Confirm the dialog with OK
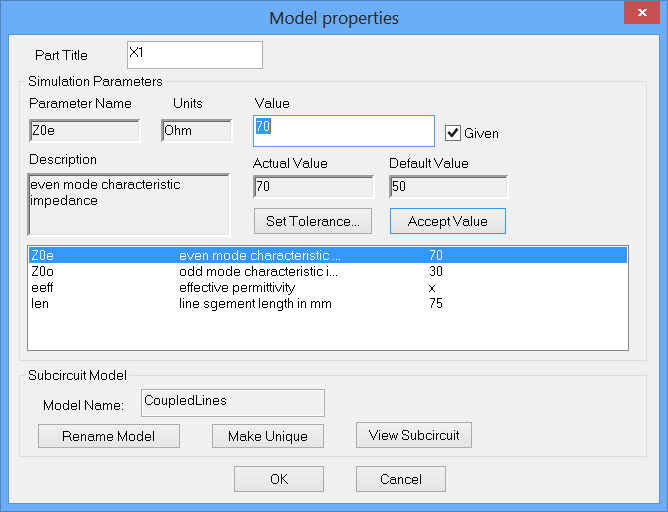This screenshot has width=668, height=512. [279, 479]
